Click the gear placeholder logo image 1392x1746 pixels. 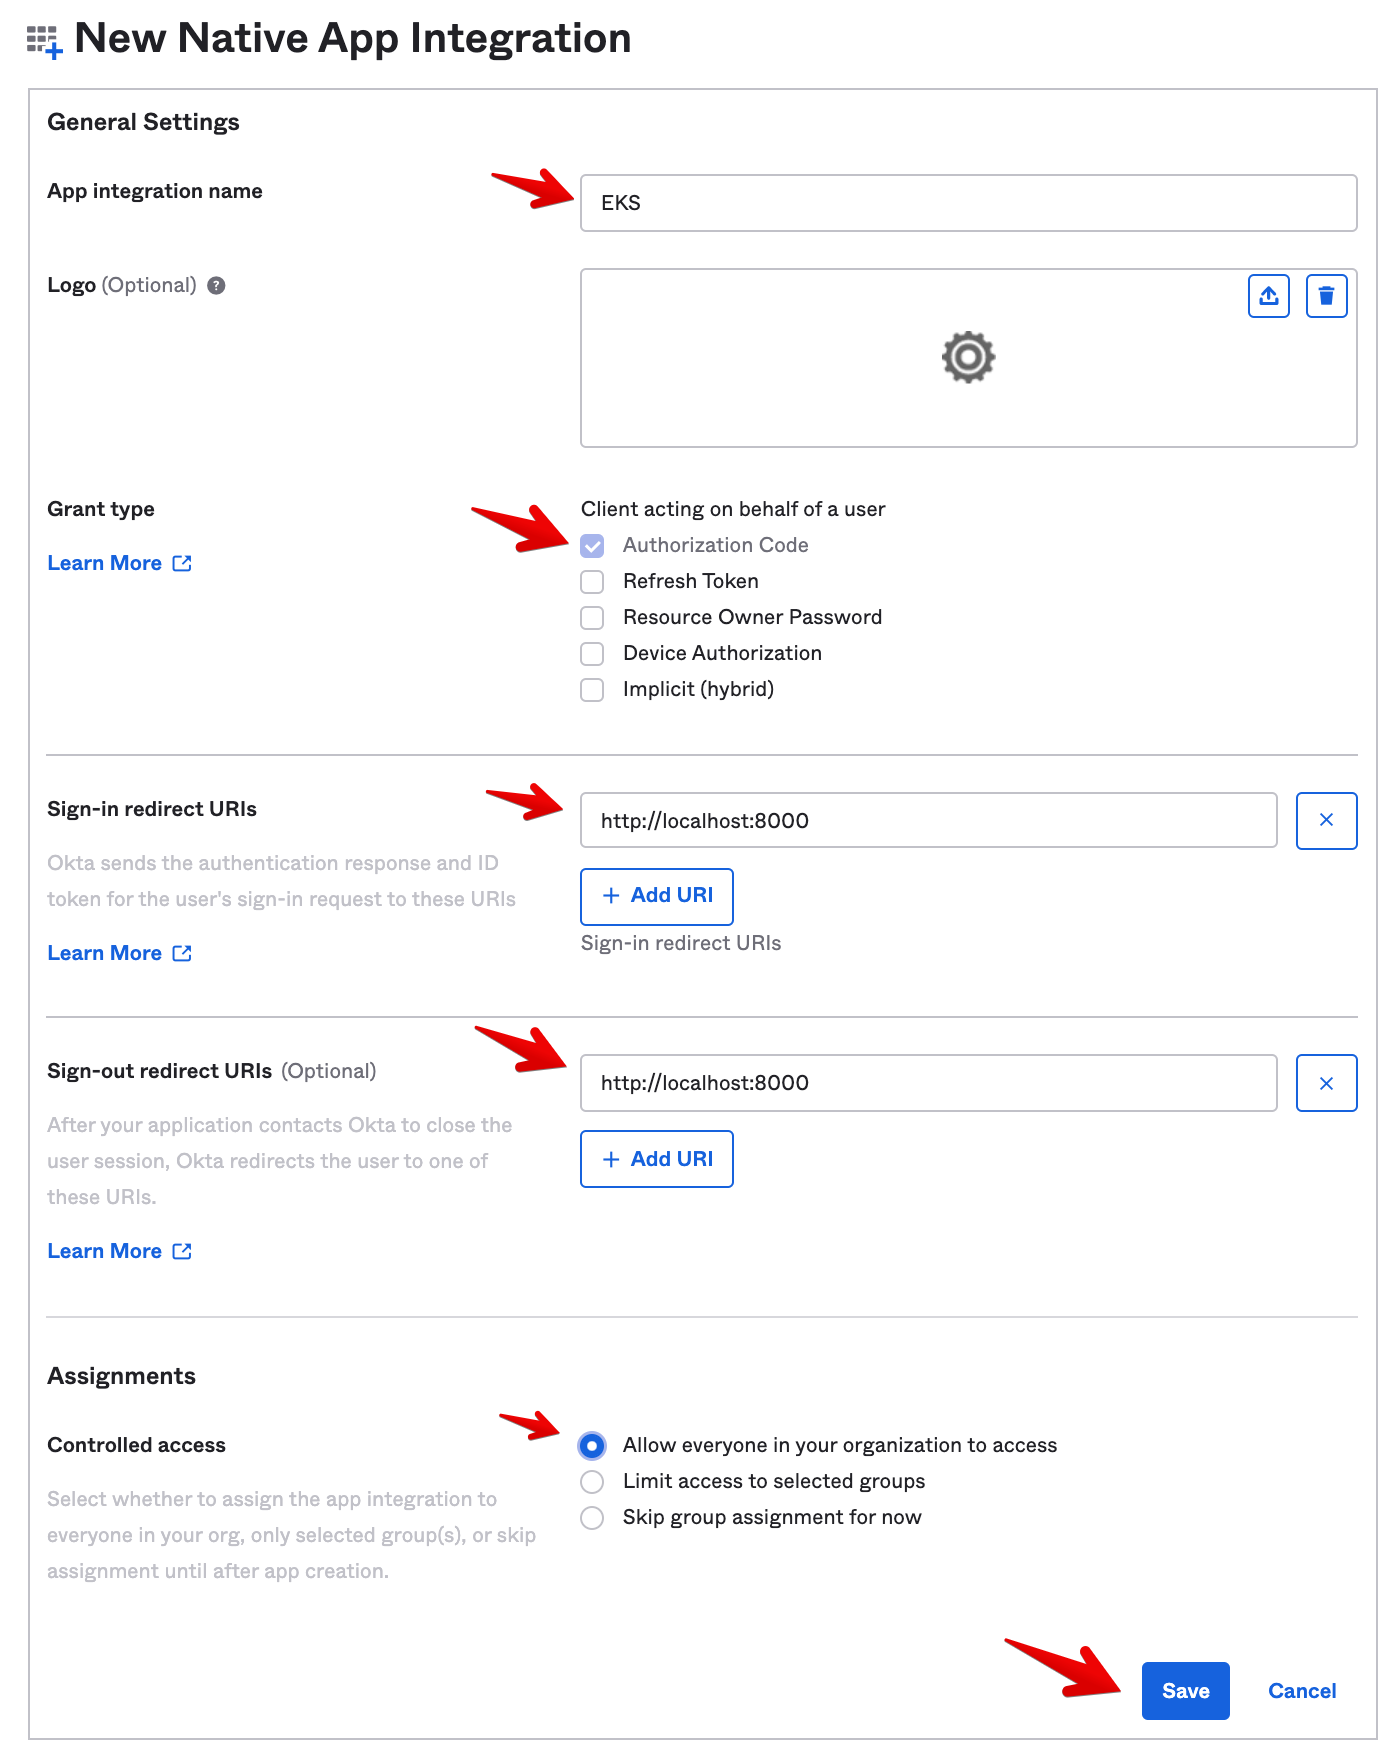coord(968,357)
